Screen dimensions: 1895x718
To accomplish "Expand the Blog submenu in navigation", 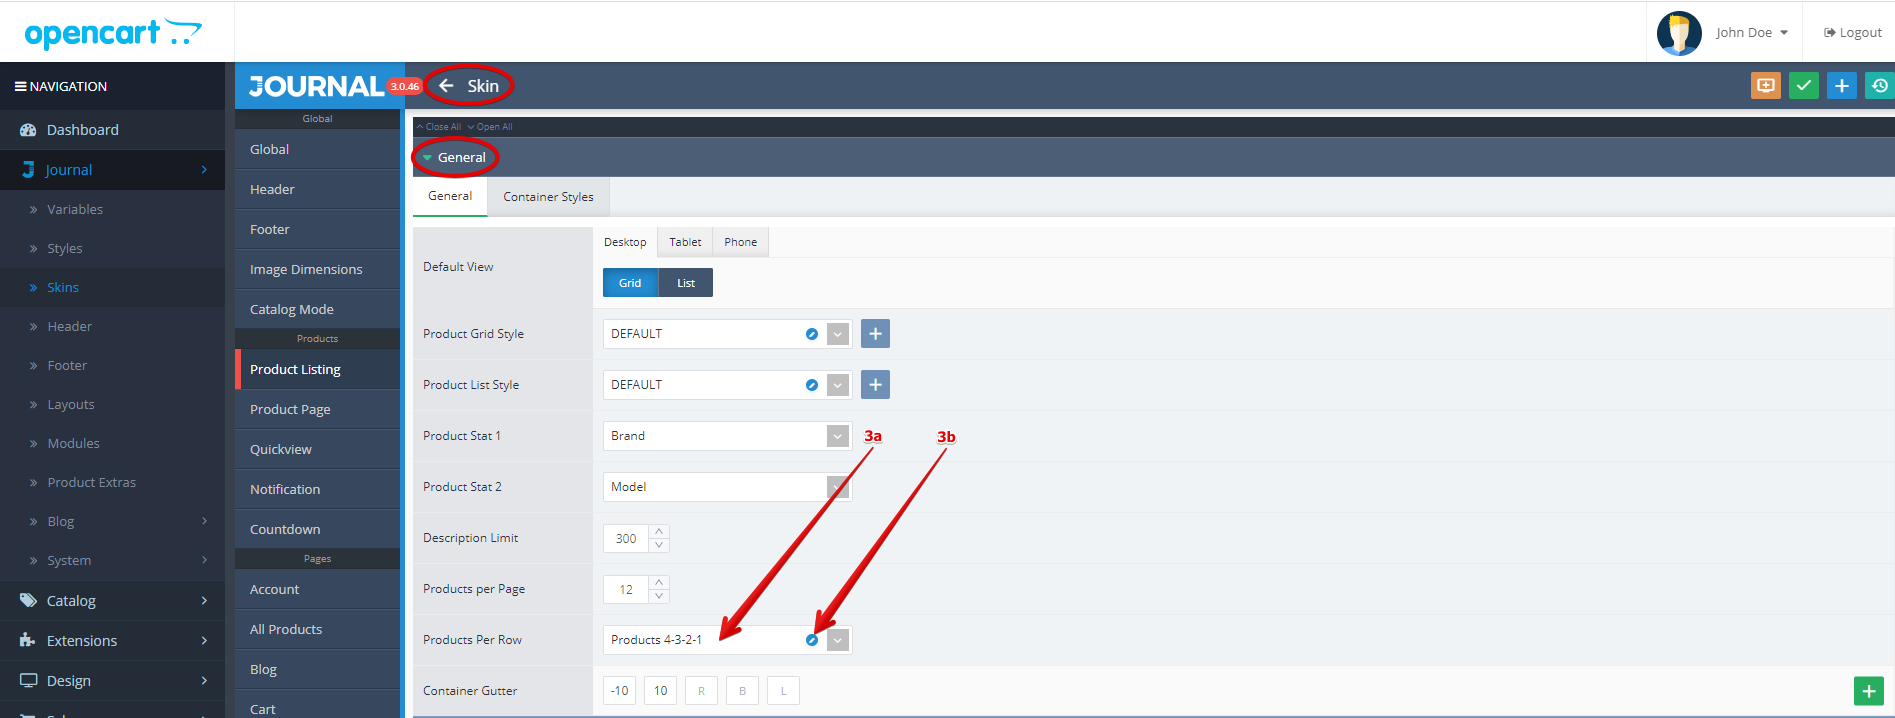I will pyautogui.click(x=204, y=521).
